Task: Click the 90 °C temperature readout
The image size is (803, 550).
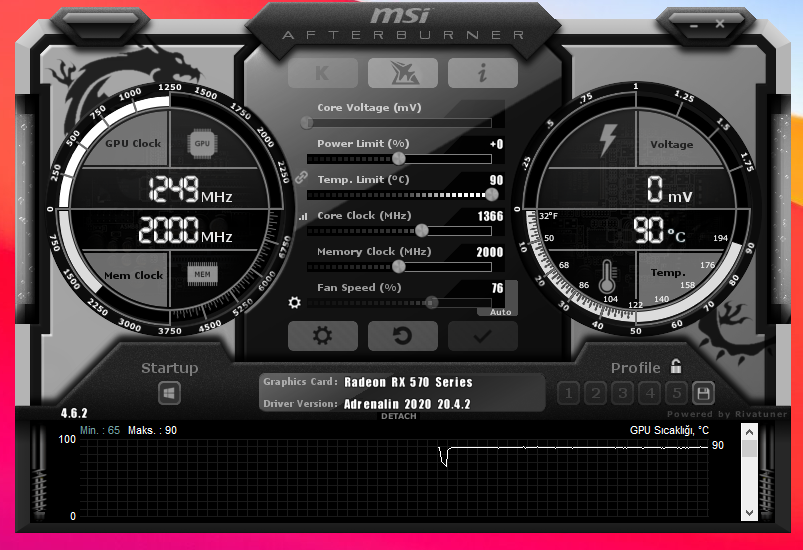Action: tap(659, 230)
